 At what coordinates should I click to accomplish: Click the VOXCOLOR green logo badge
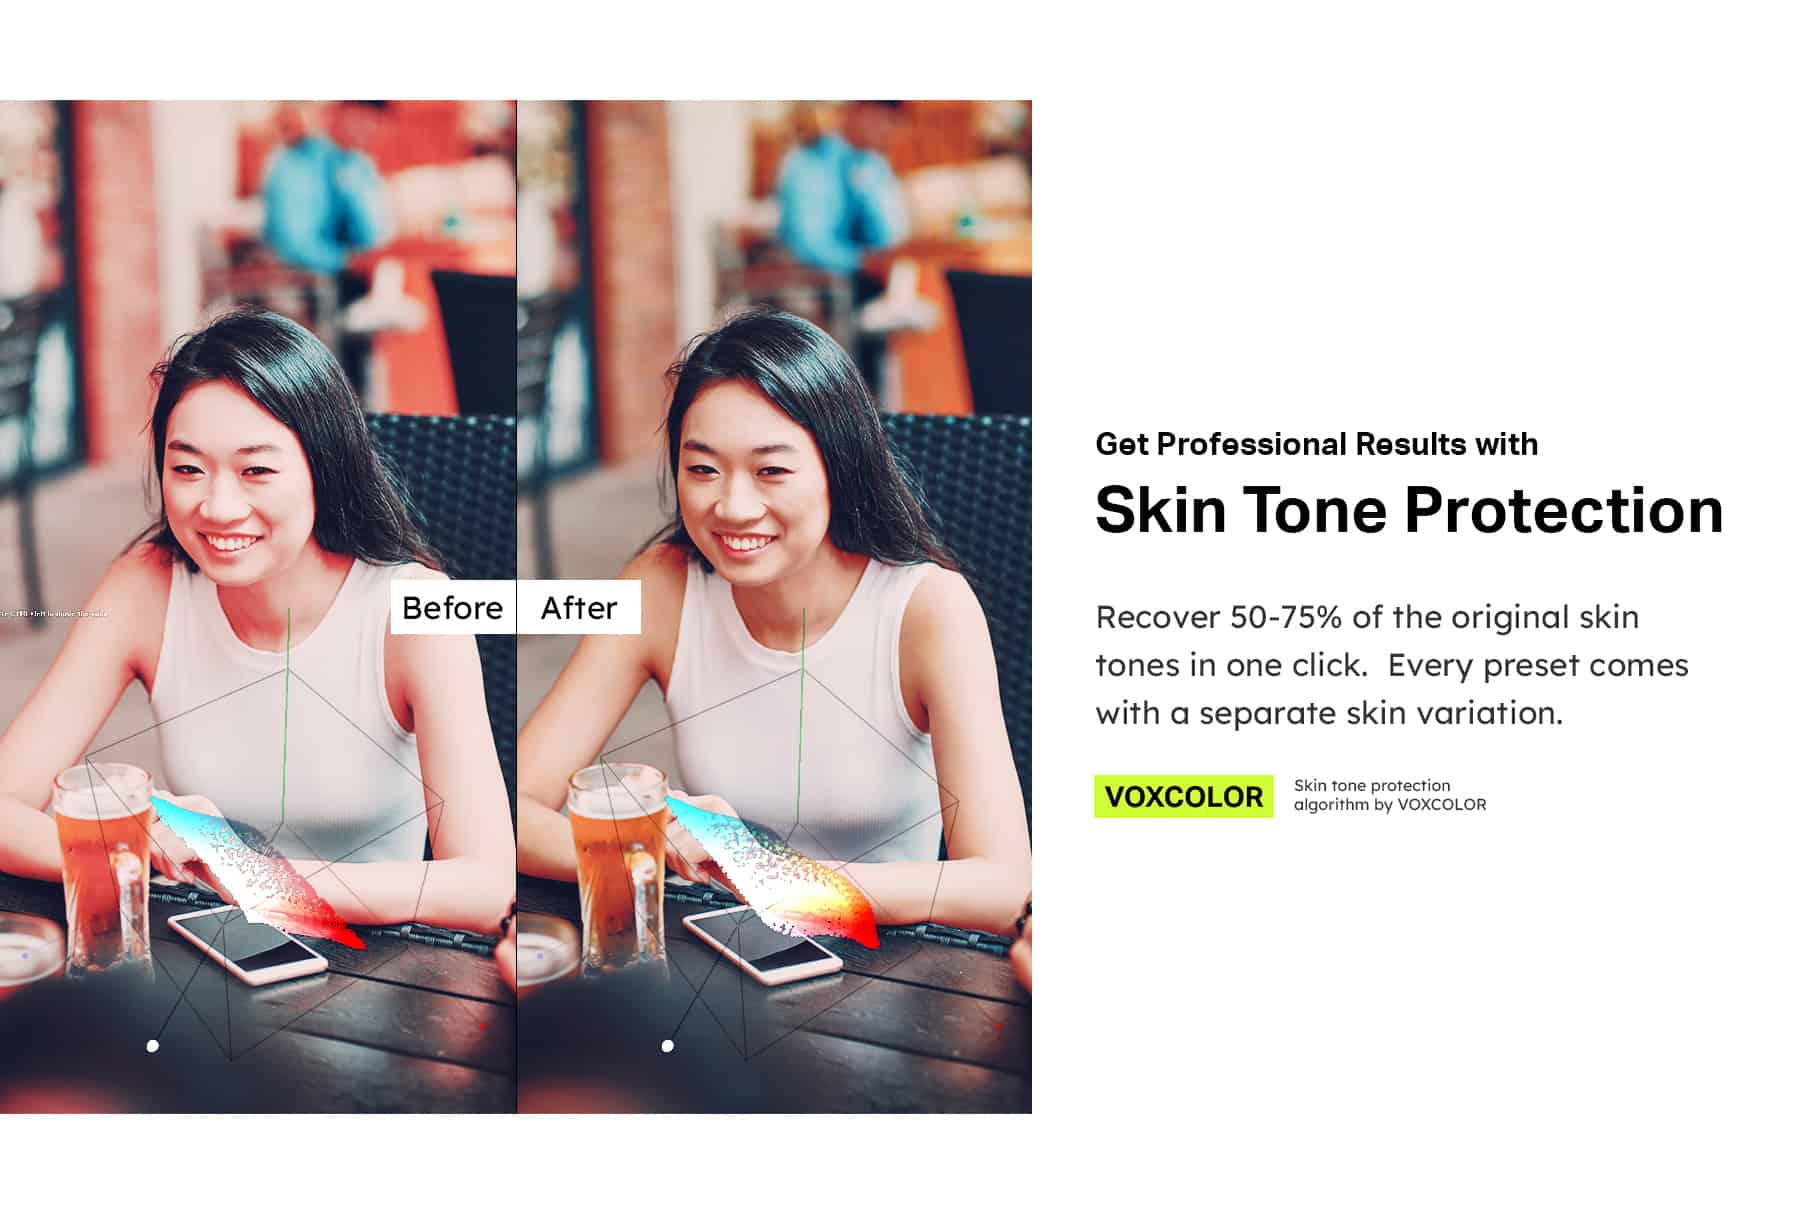1184,796
